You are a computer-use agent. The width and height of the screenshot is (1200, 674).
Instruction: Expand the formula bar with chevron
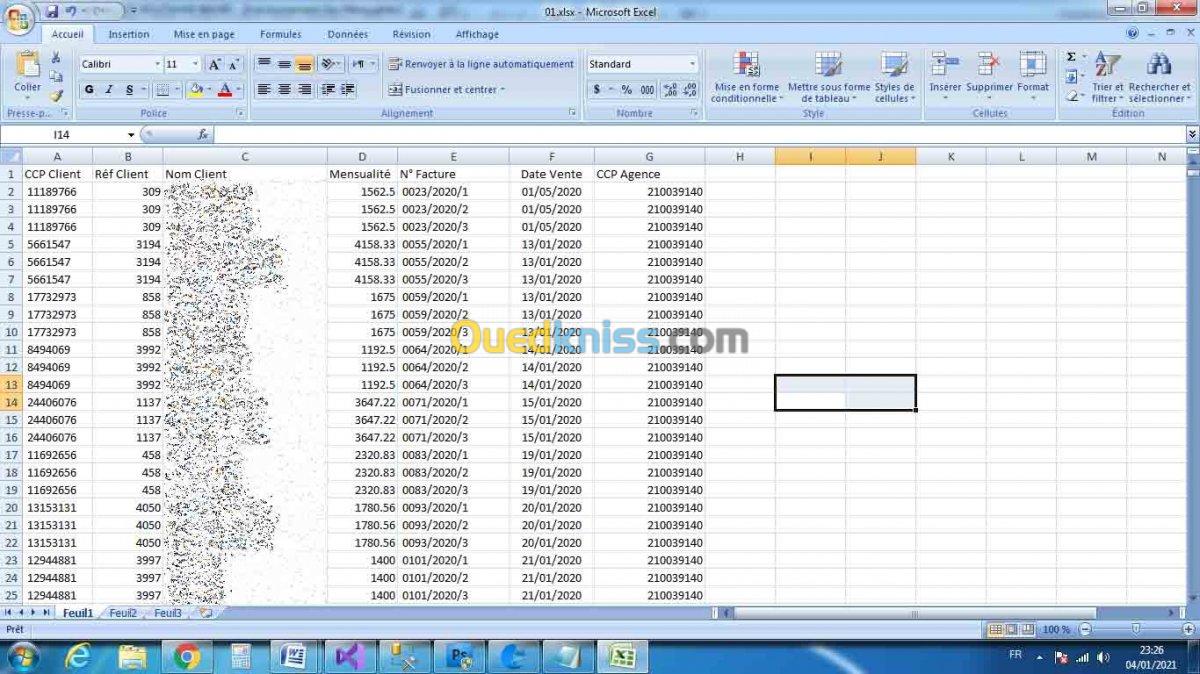tap(1192, 134)
